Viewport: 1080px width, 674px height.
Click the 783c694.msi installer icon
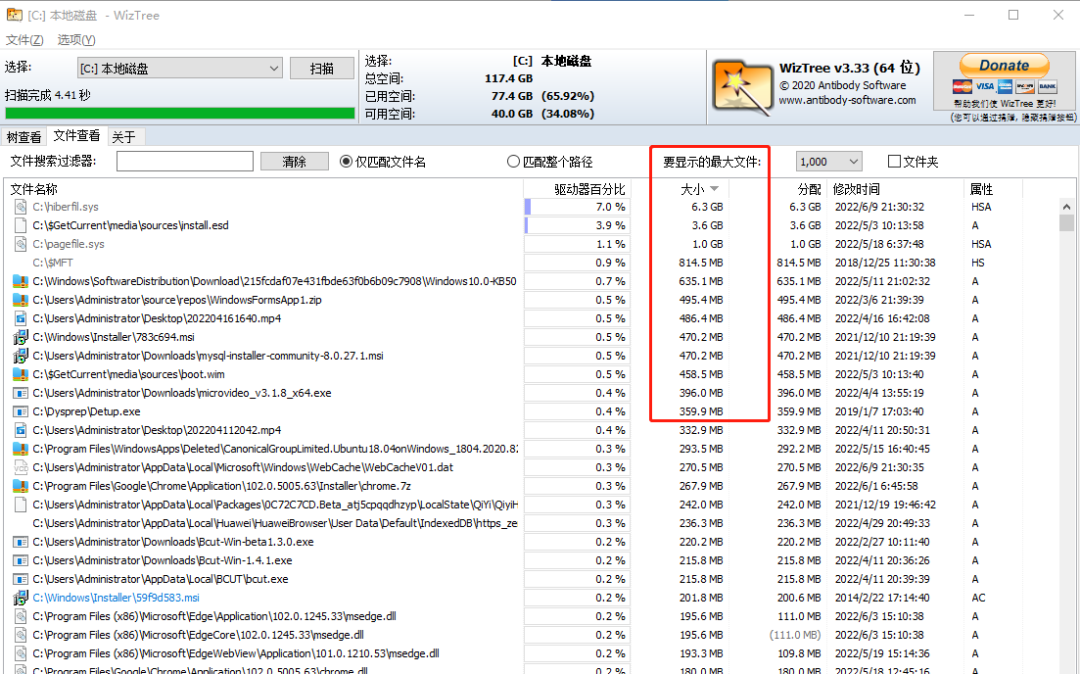21,337
